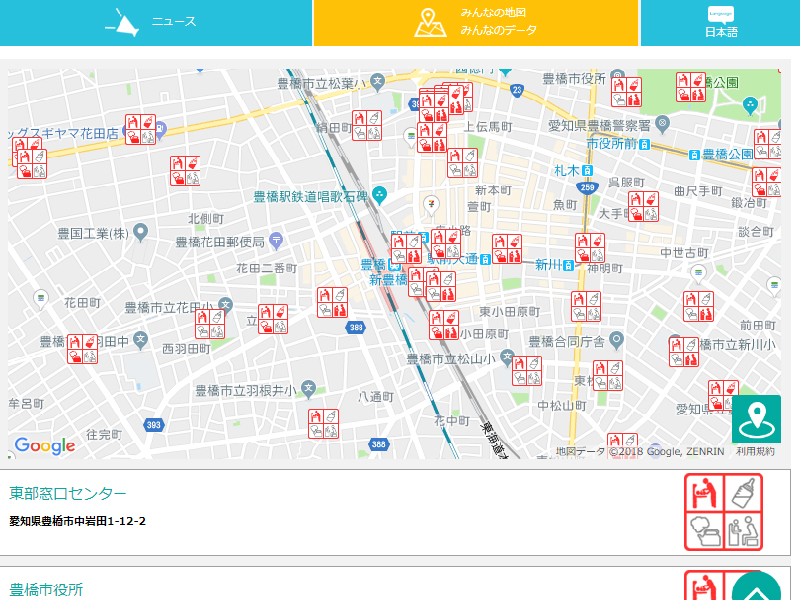Open the 日本語 language selector
The height and width of the screenshot is (600, 800).
pos(720,23)
